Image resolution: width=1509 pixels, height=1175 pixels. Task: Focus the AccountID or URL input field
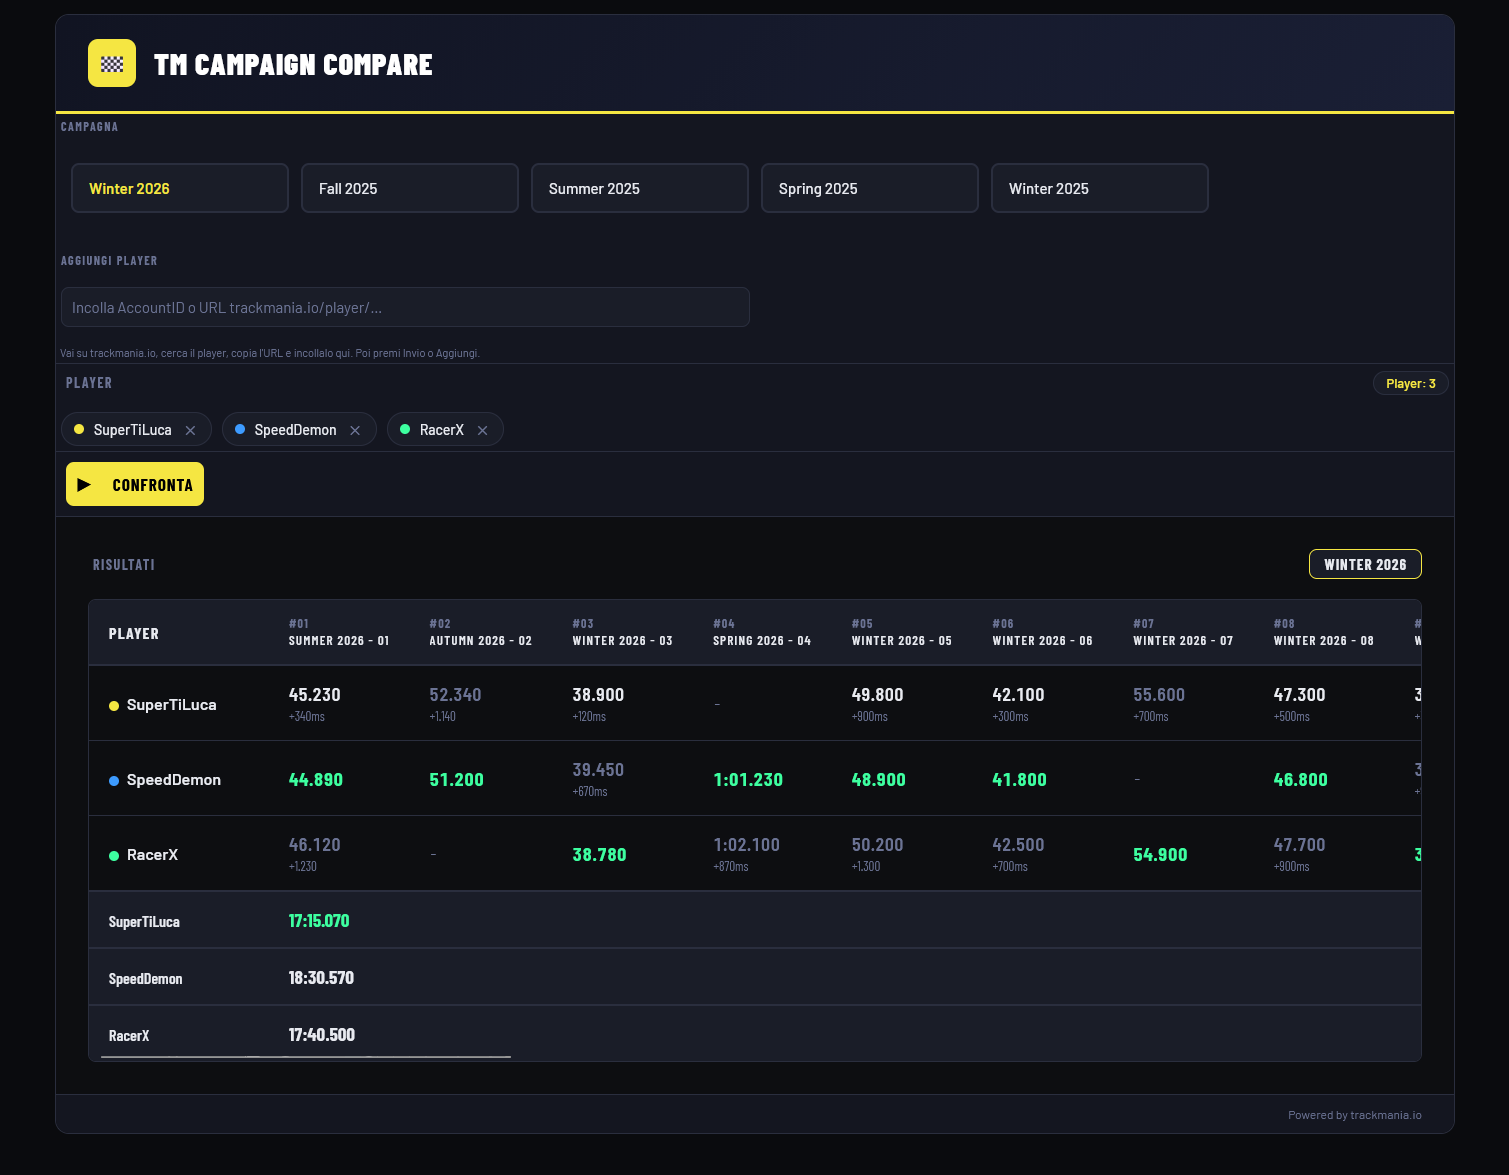coord(405,307)
